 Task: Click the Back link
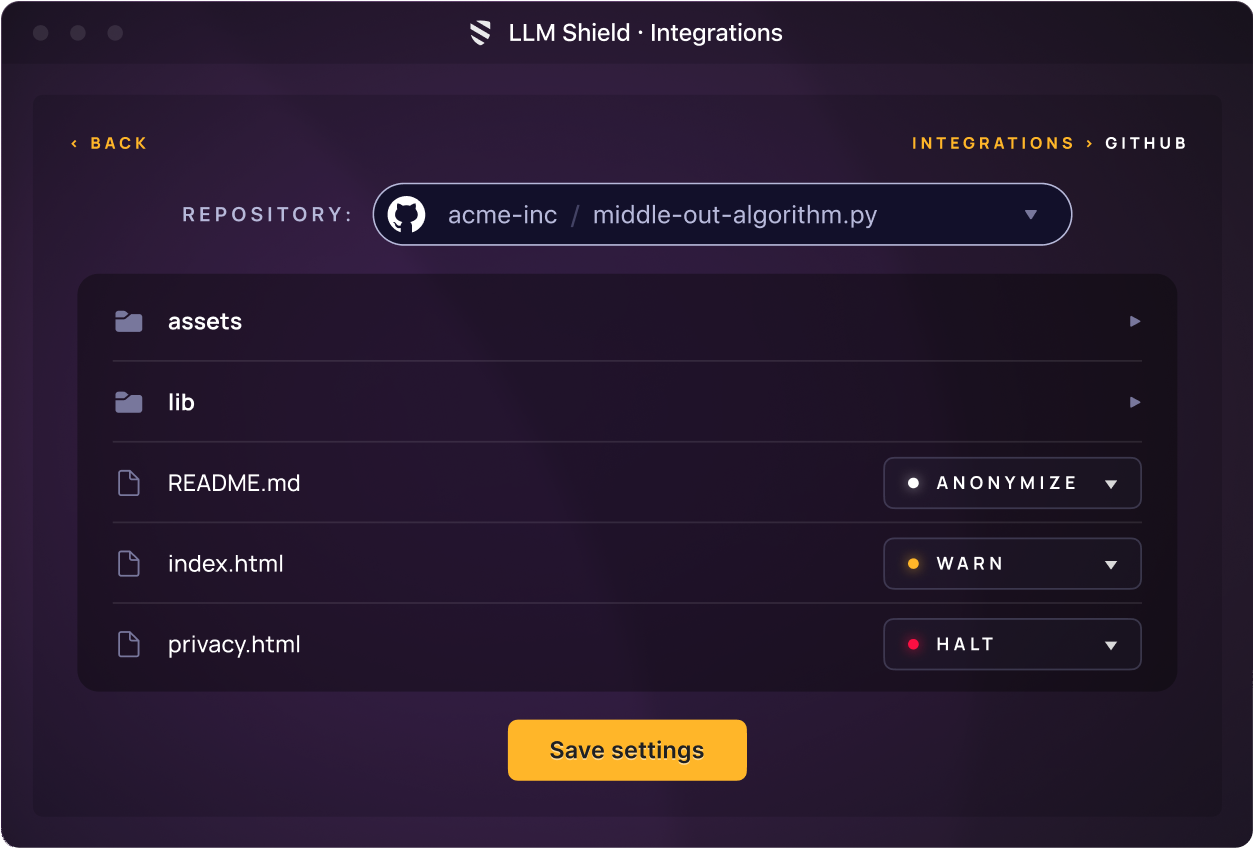click(x=110, y=143)
